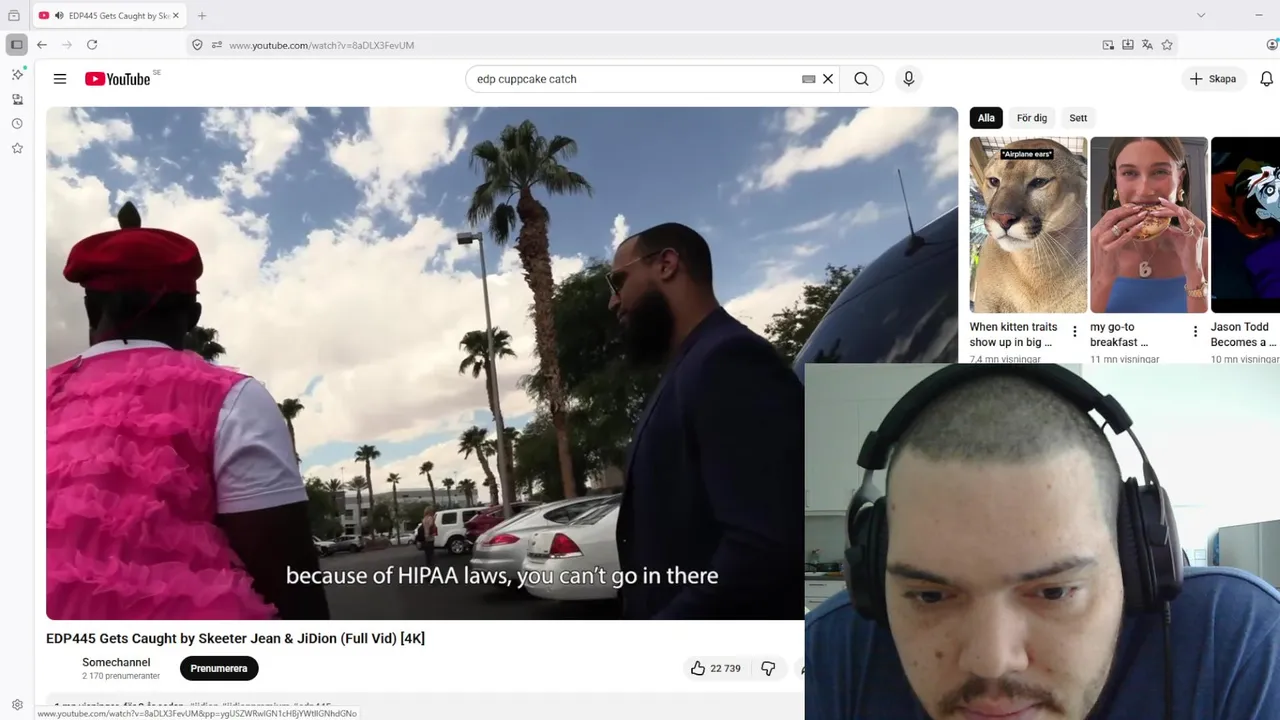Open the 'Somechannel' channel link
Screen dimensions: 1280x720
116,662
